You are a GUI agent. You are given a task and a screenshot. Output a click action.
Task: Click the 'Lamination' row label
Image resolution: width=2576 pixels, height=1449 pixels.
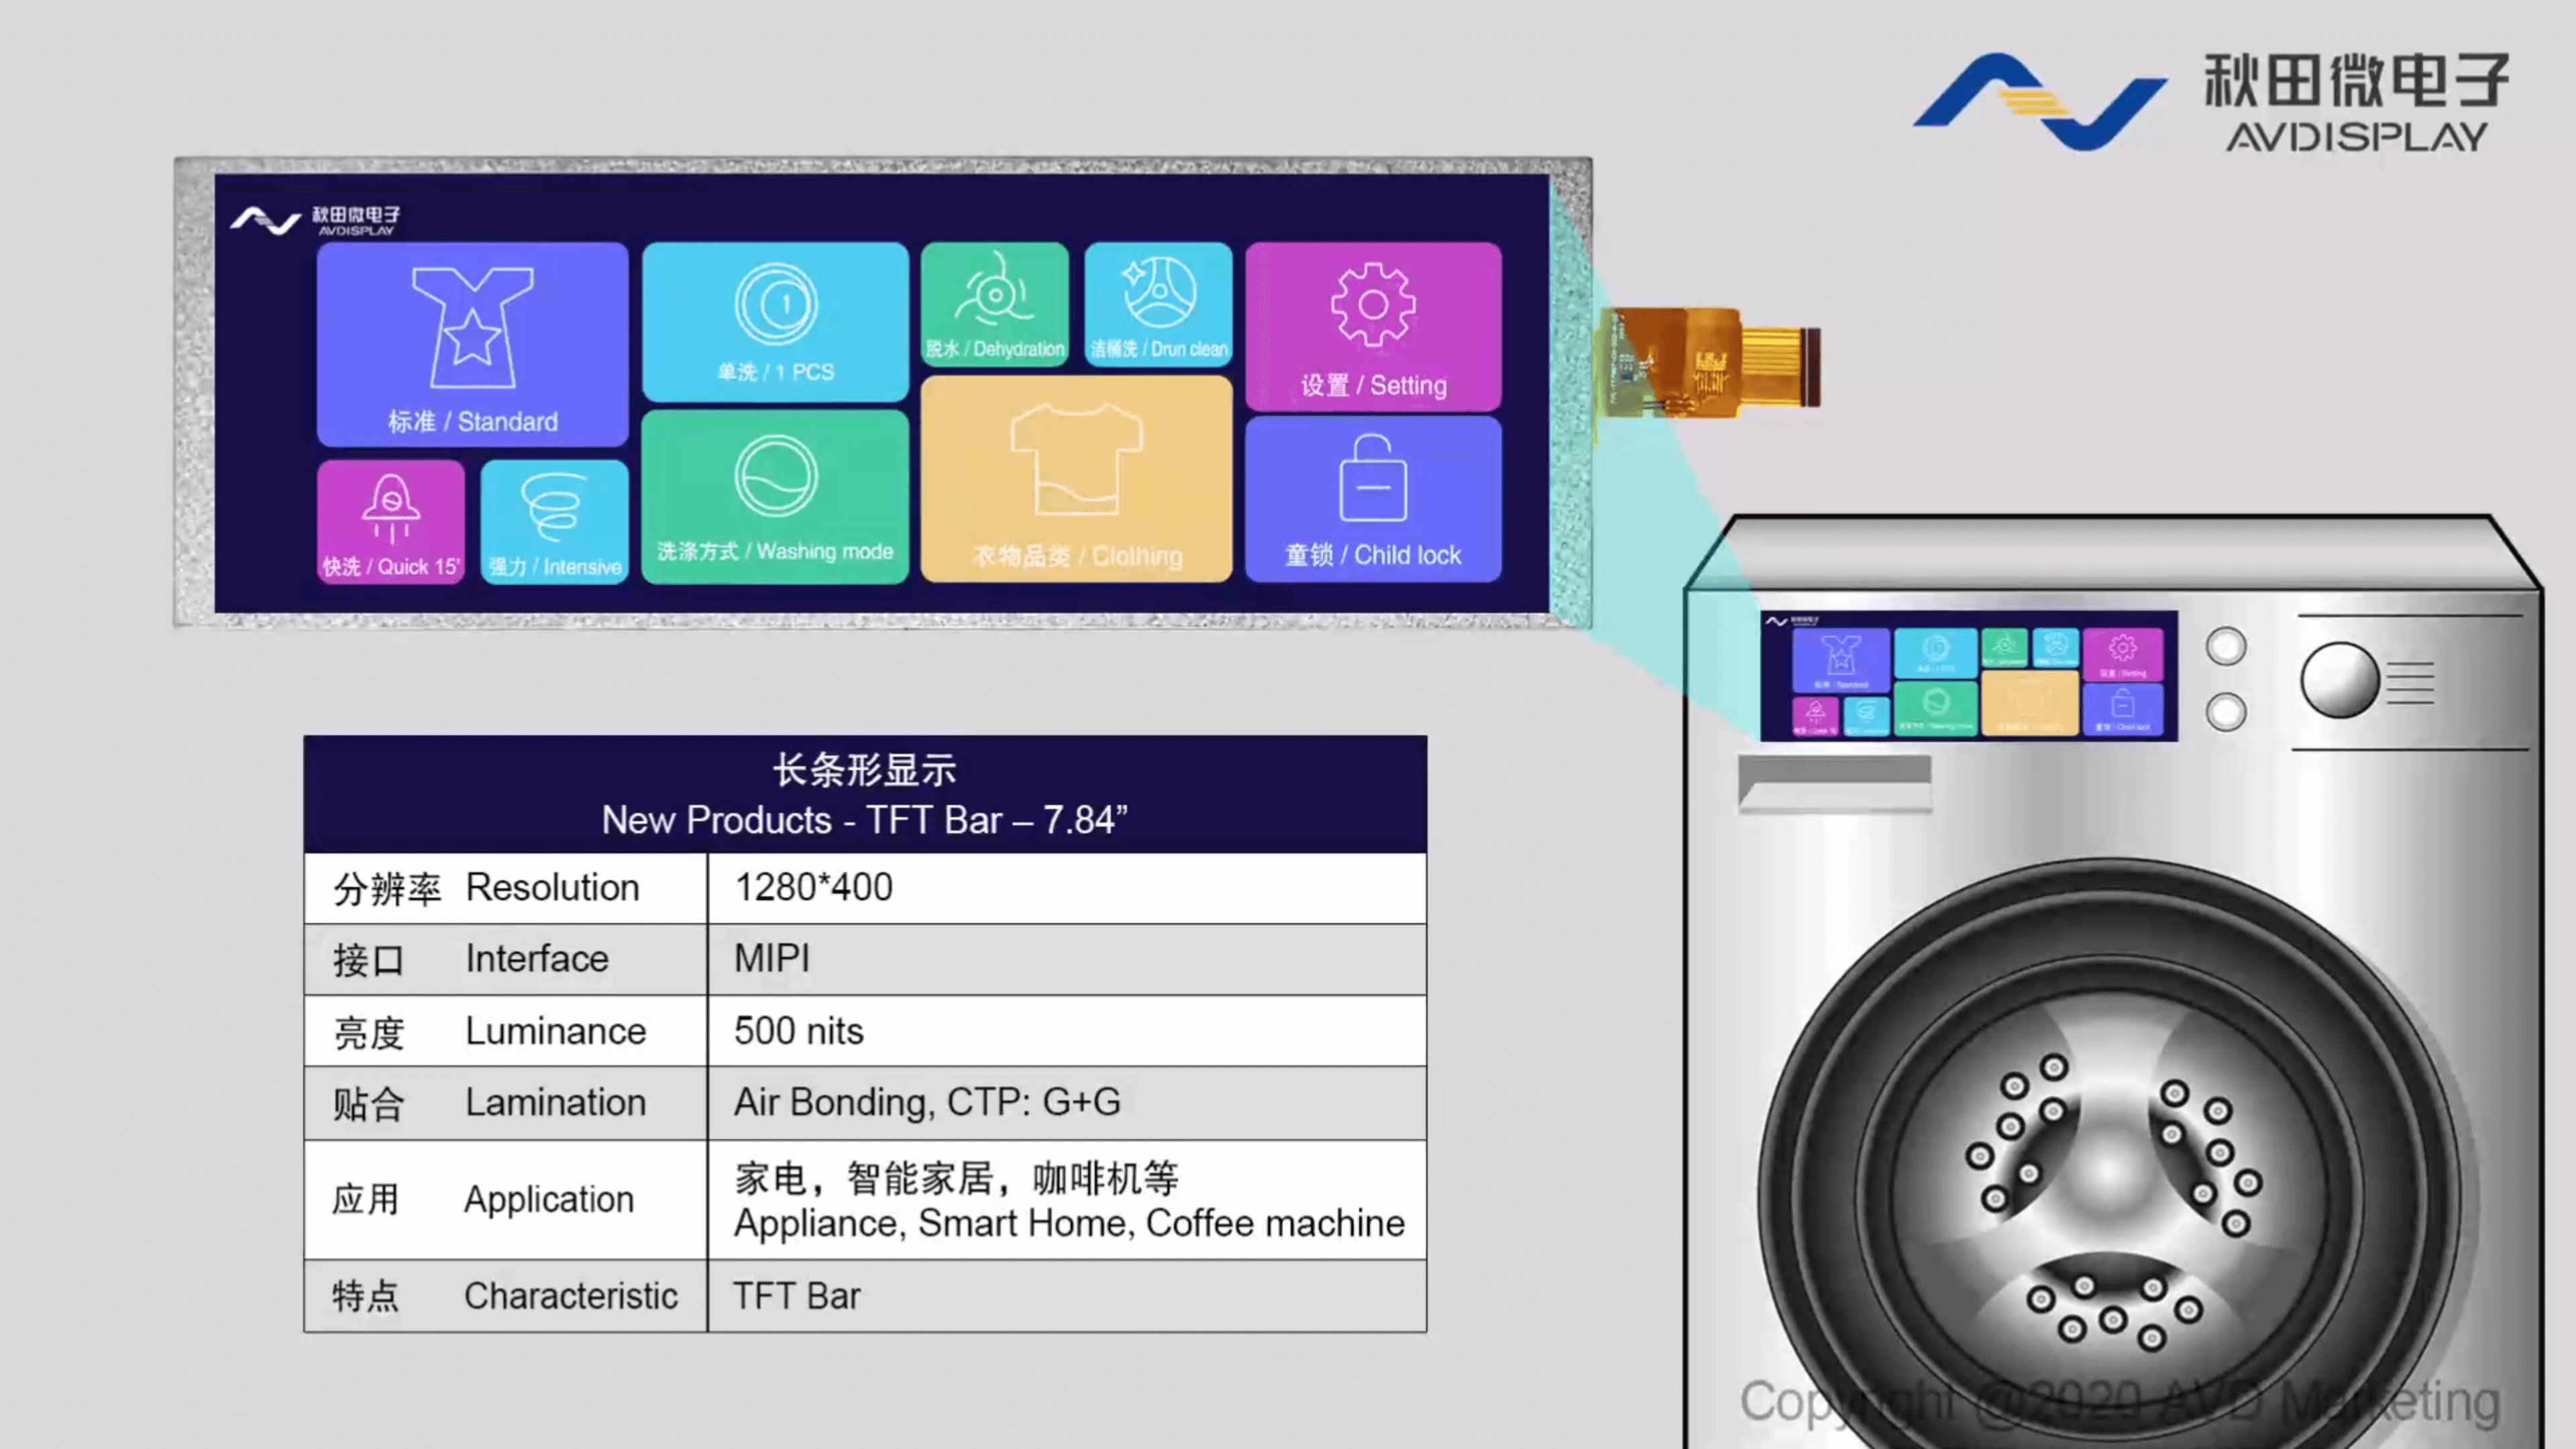click(x=556, y=1102)
